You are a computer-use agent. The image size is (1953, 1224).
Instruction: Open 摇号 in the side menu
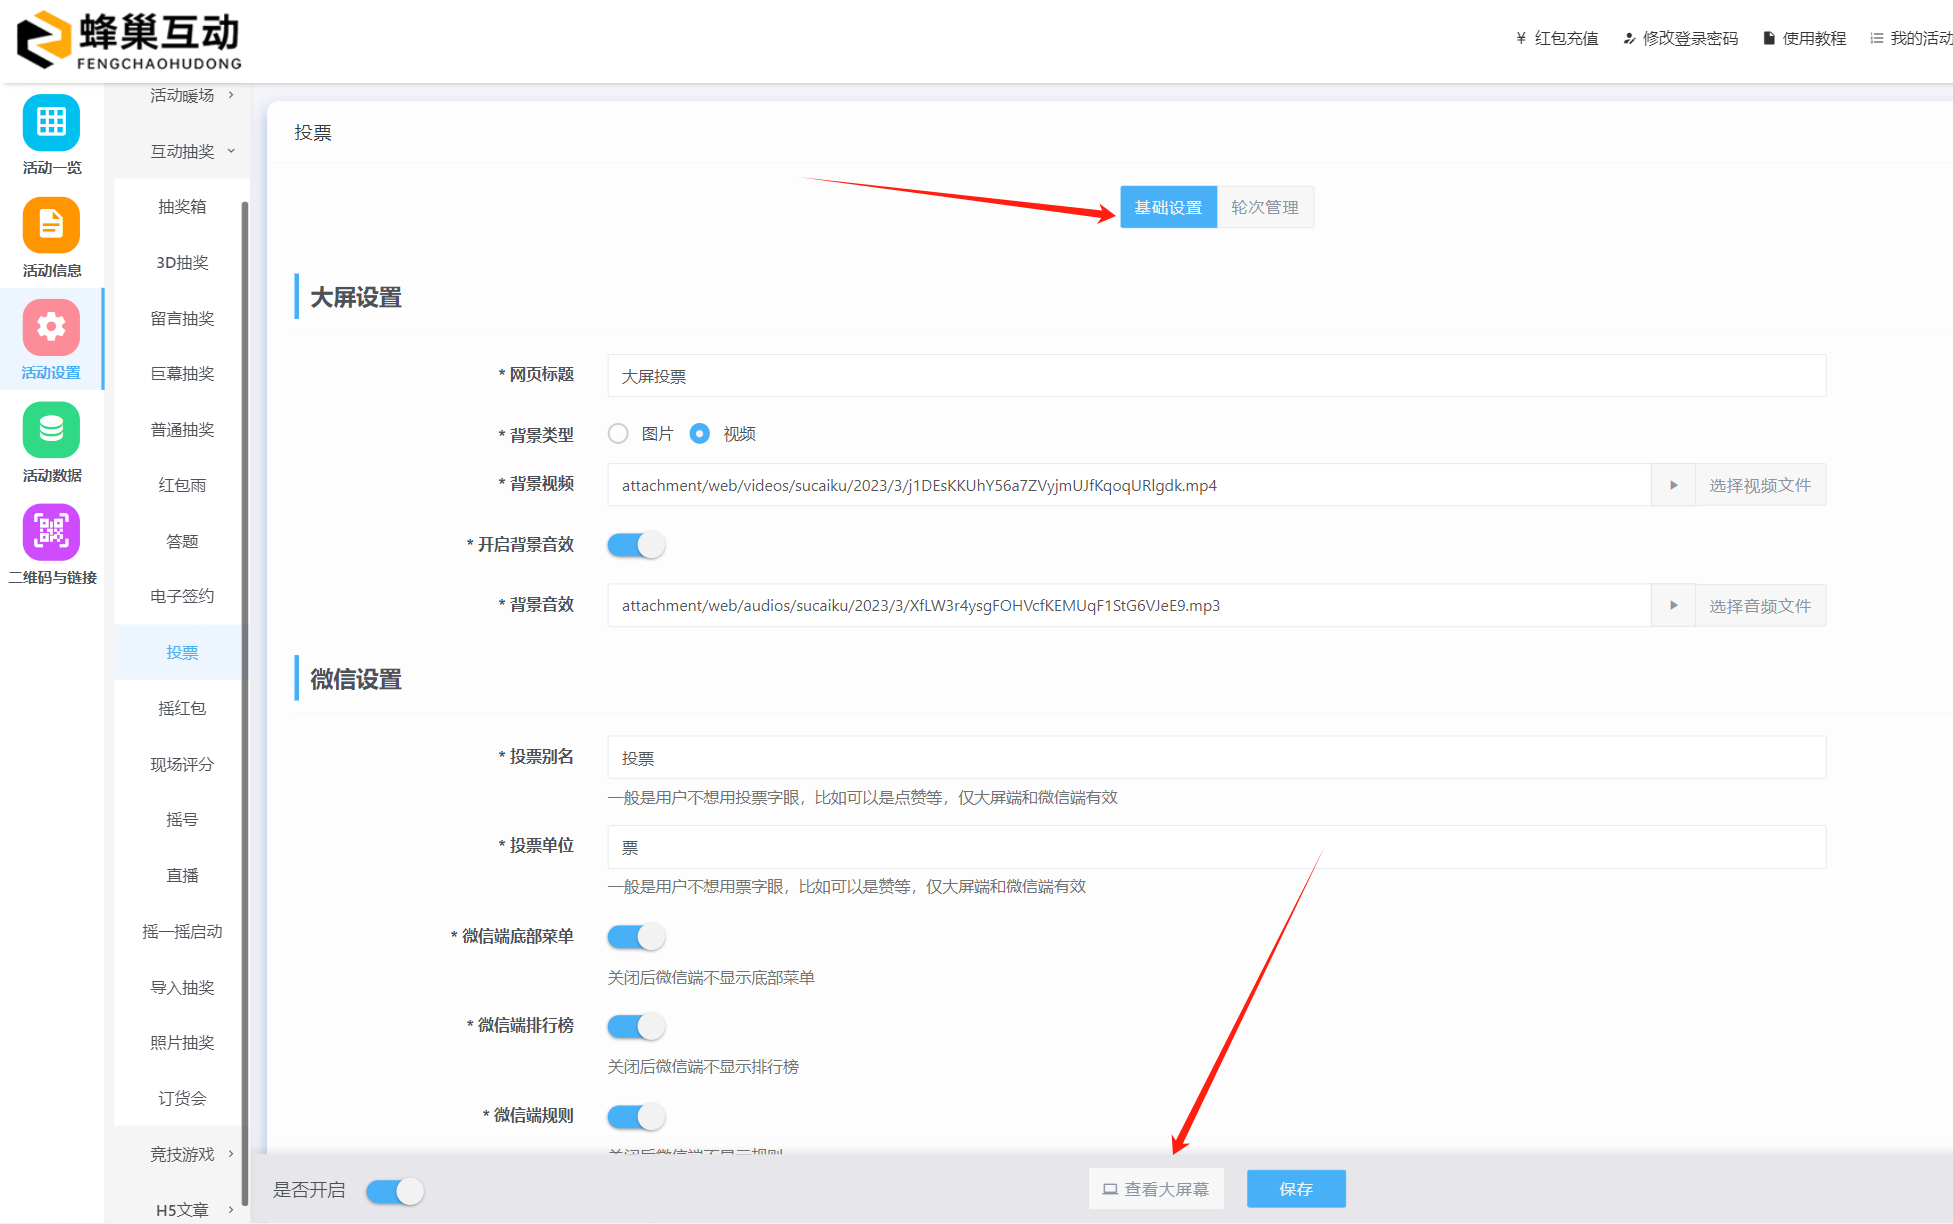pos(182,819)
